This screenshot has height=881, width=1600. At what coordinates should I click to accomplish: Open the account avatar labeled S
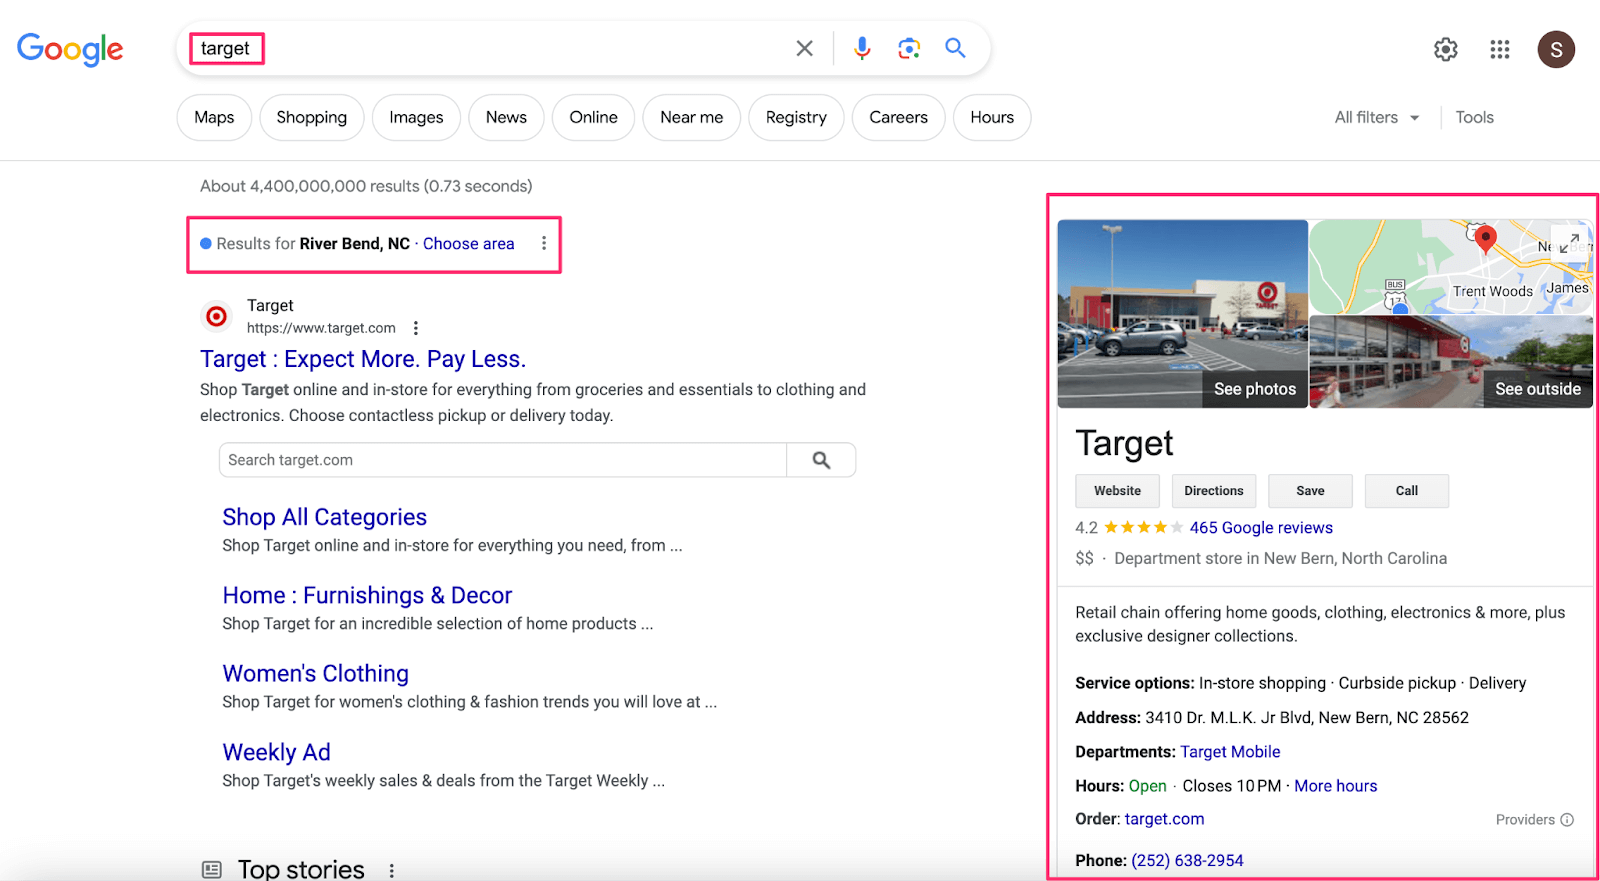(x=1556, y=49)
